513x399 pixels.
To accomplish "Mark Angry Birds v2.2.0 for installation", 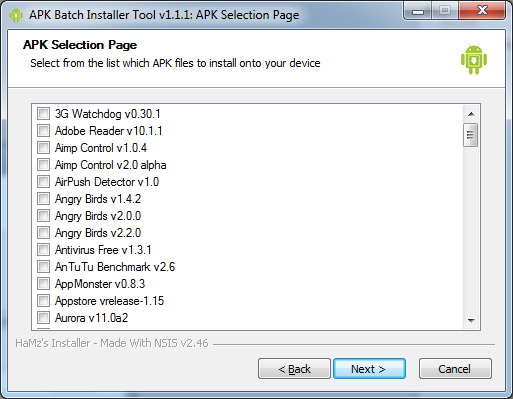I will point(43,232).
